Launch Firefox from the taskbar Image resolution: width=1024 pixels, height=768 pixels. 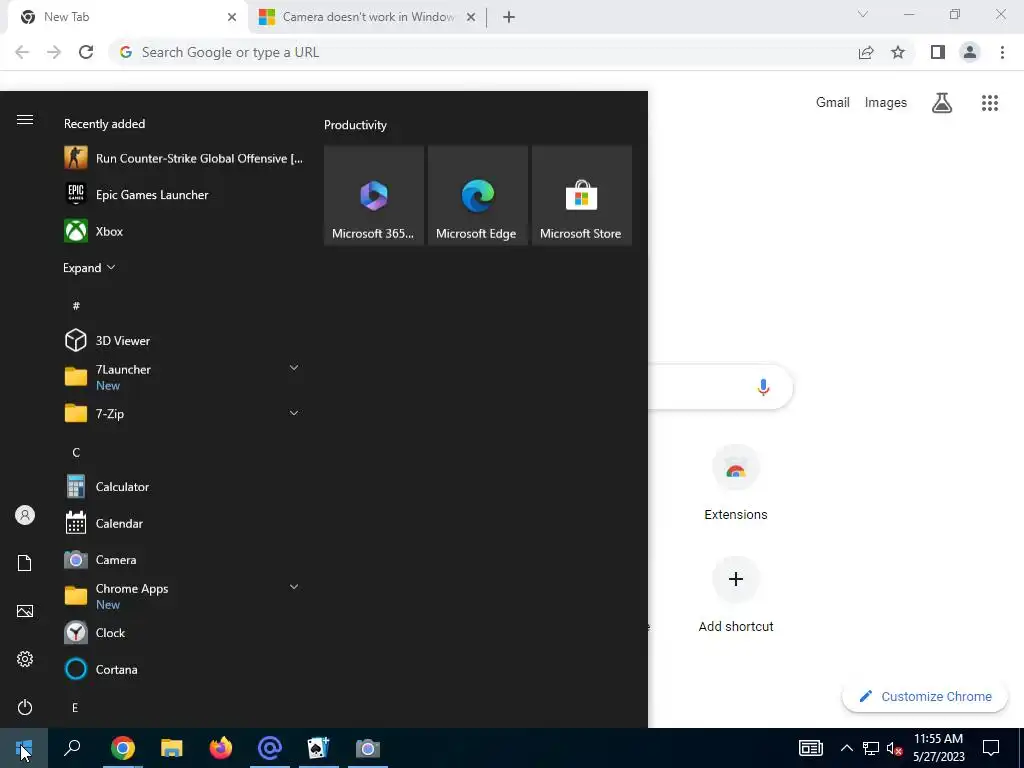tap(221, 748)
